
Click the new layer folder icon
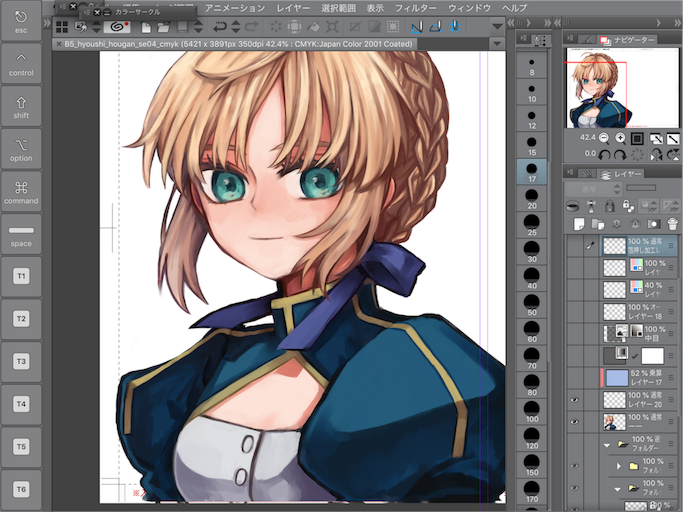(598, 224)
